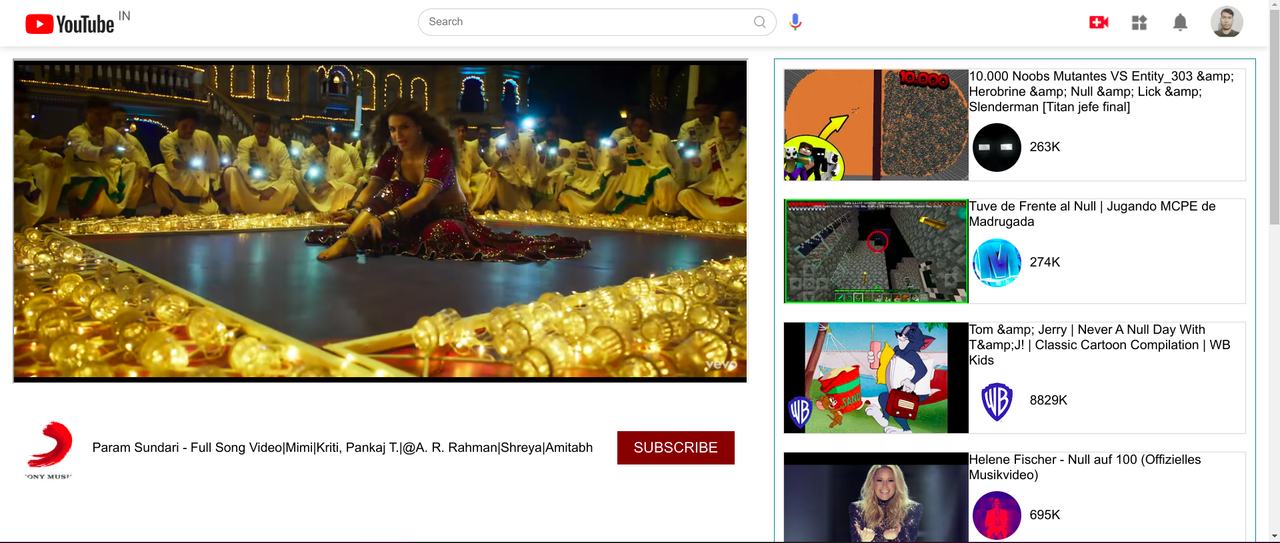Click the 274K view count
The height and width of the screenshot is (543, 1280).
tap(1045, 262)
